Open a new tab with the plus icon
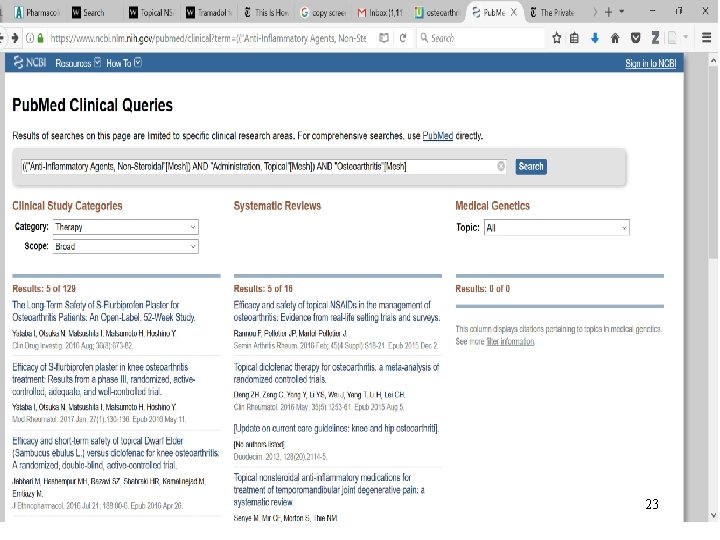Screen dimensions: 720x540 pyautogui.click(x=608, y=12)
